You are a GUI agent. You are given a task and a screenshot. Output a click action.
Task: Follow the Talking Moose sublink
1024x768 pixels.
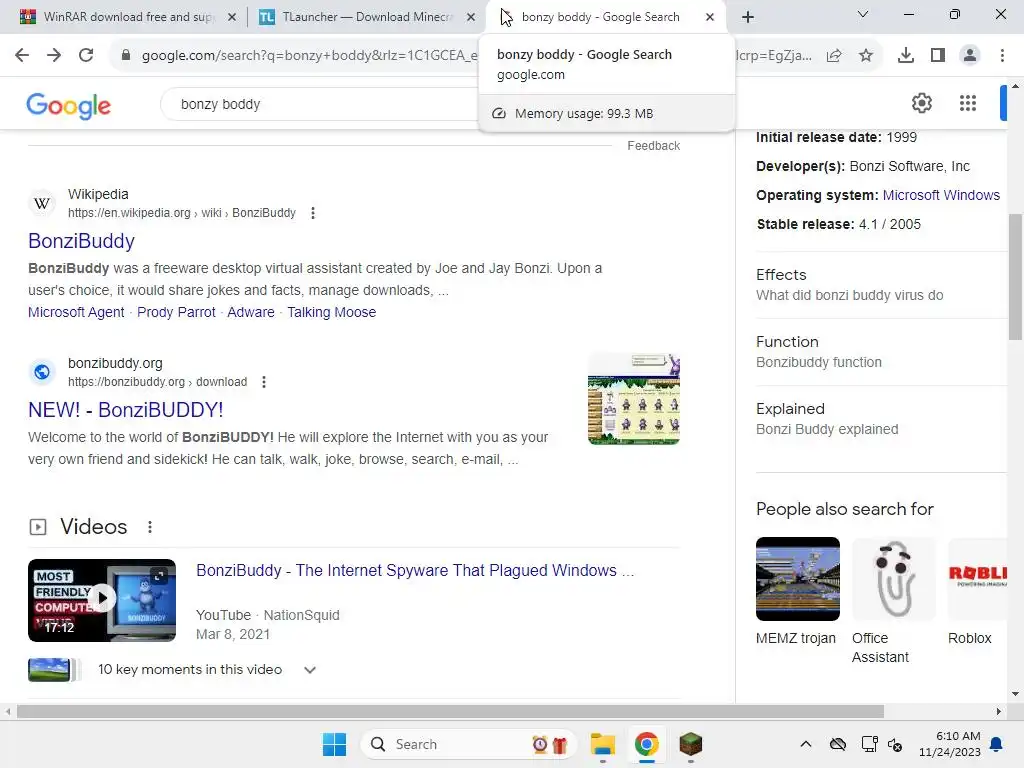tap(332, 312)
